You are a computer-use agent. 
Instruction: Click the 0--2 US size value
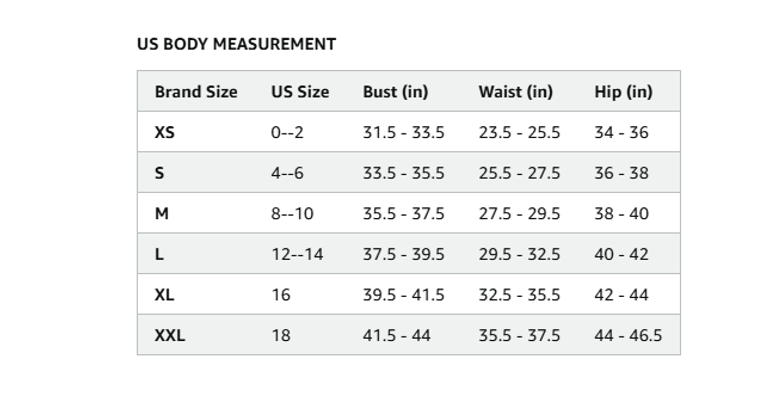[287, 132]
